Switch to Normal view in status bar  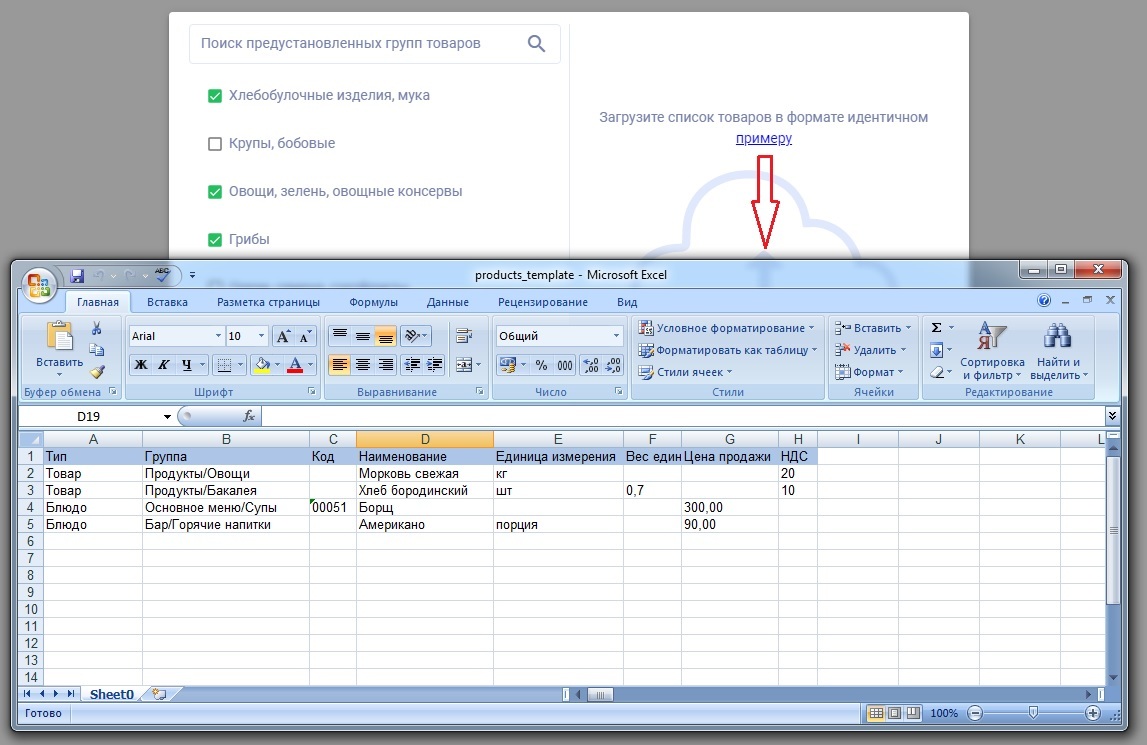coord(876,713)
